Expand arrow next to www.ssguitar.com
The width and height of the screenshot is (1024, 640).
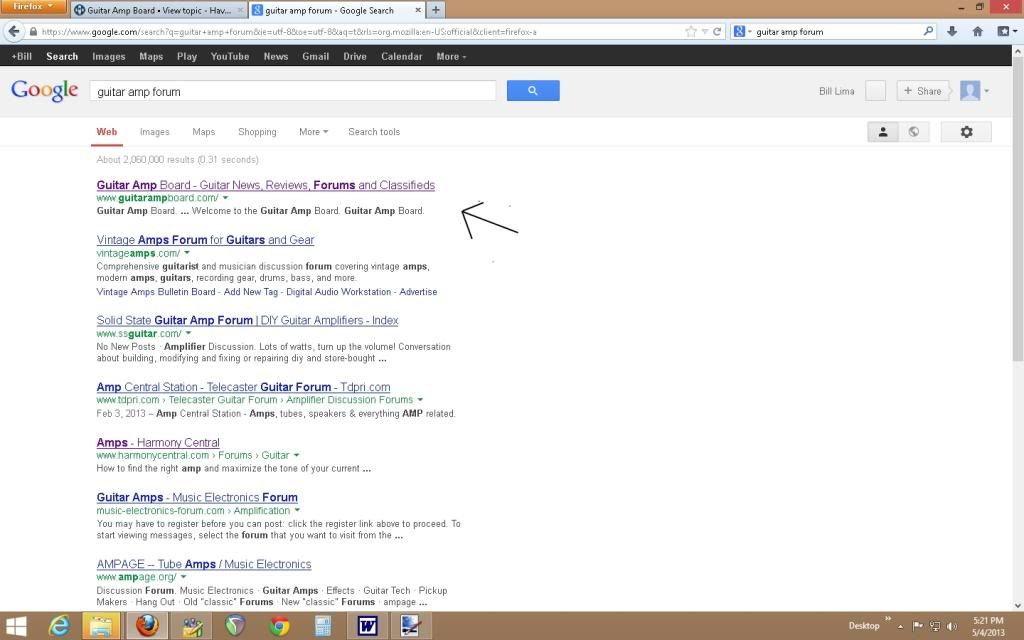coord(188,334)
